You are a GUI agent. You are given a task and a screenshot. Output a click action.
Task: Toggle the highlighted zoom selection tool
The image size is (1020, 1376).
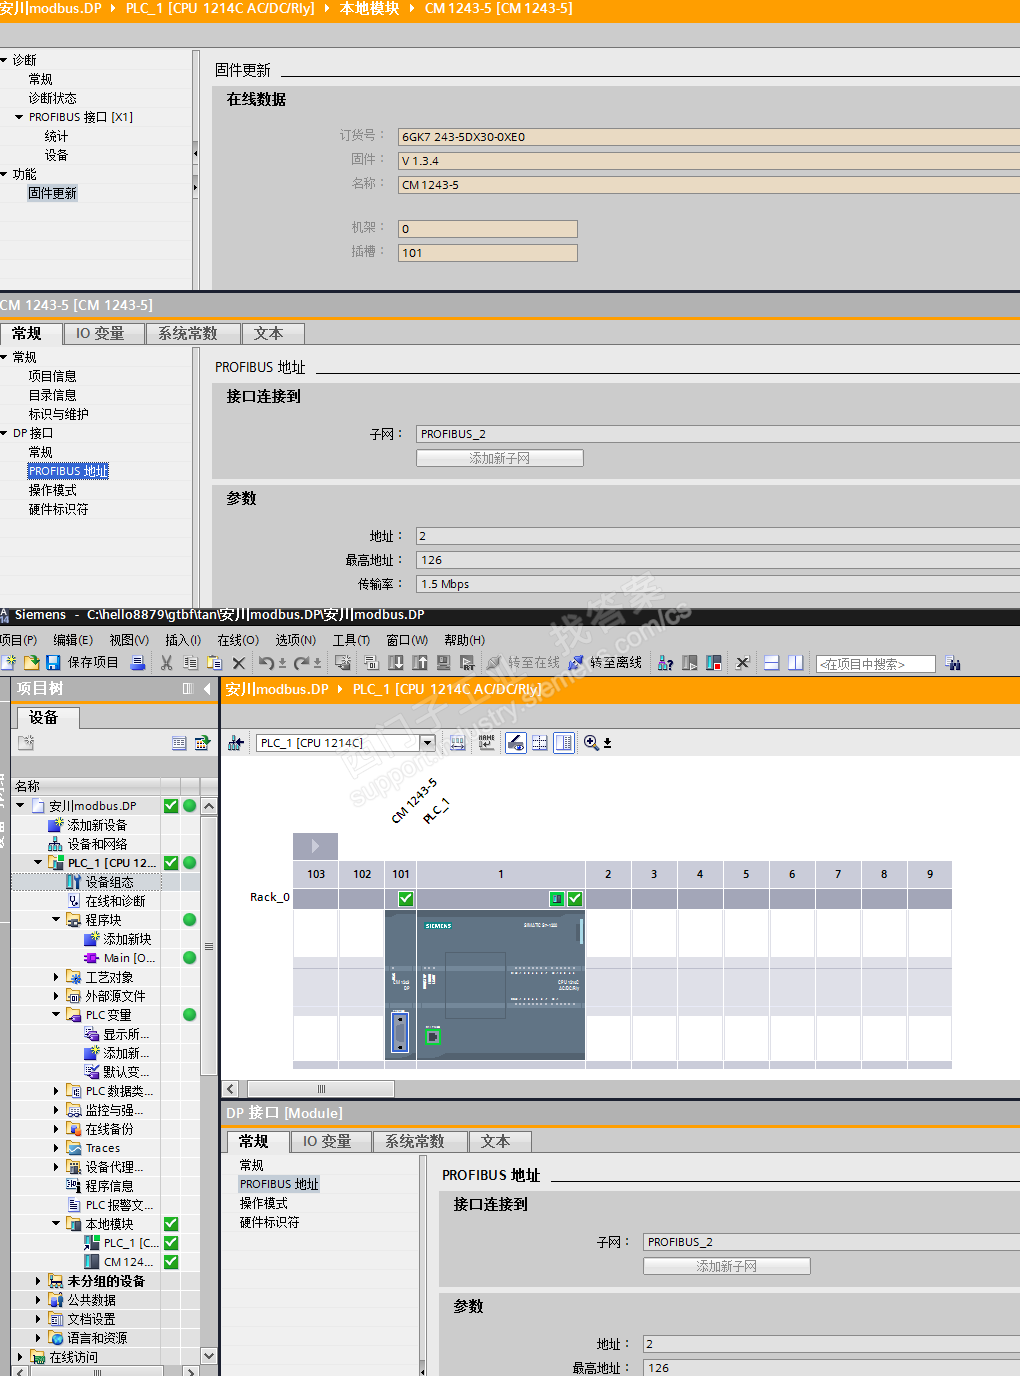pyautogui.click(x=516, y=742)
